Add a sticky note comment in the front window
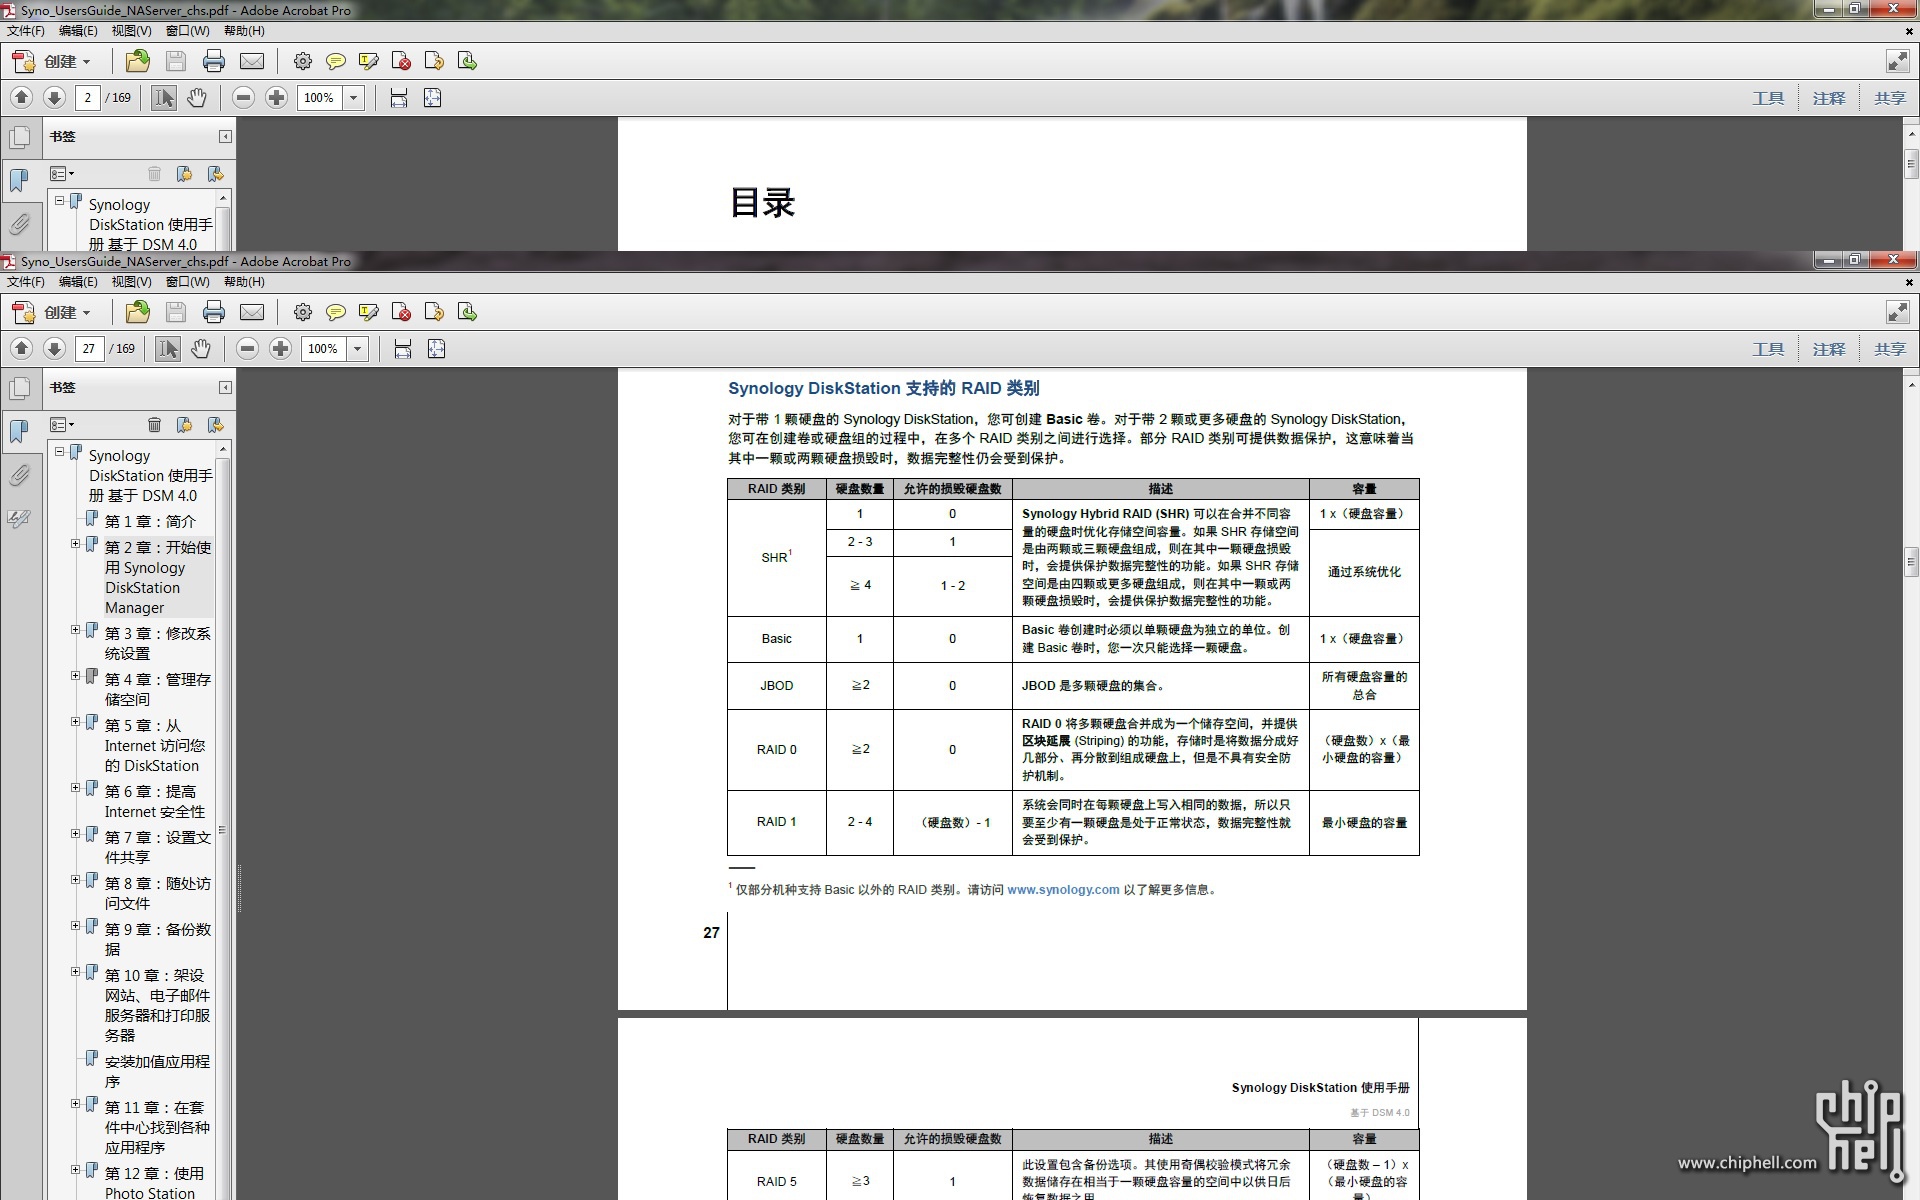1920x1200 pixels. coord(336,313)
